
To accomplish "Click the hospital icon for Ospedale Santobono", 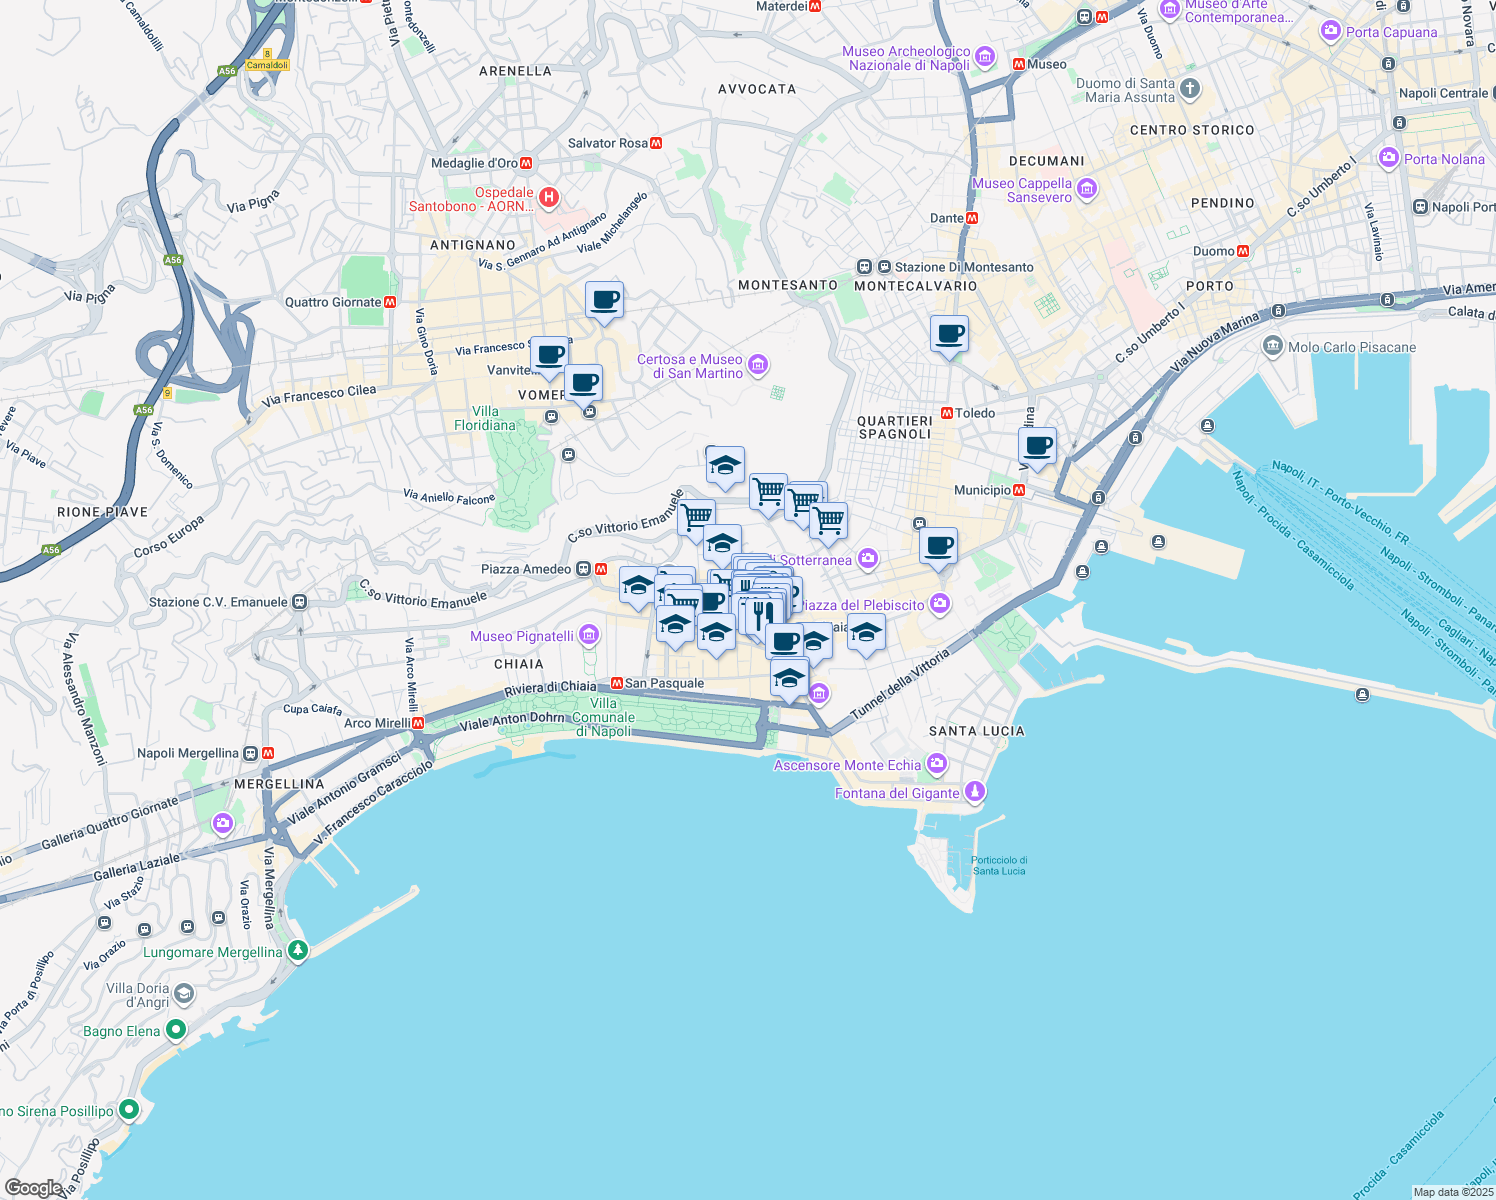I will 548,197.
